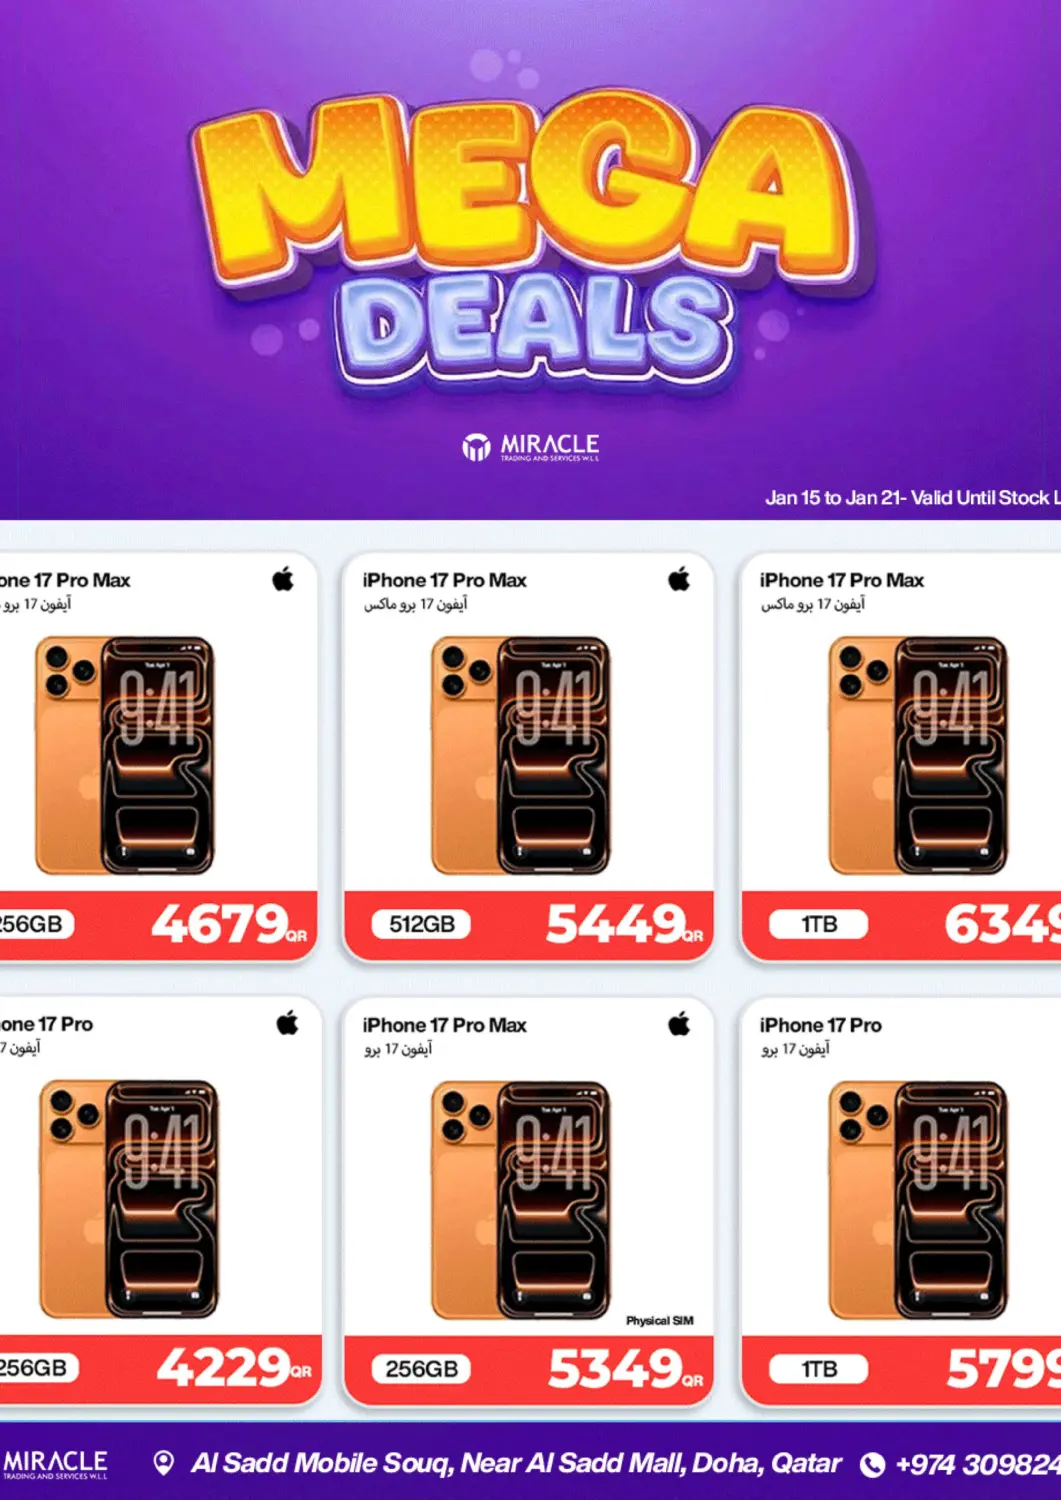This screenshot has width=1061, height=1500.
Task: Click the Apple logo on the 512GB card
Action: [680, 578]
